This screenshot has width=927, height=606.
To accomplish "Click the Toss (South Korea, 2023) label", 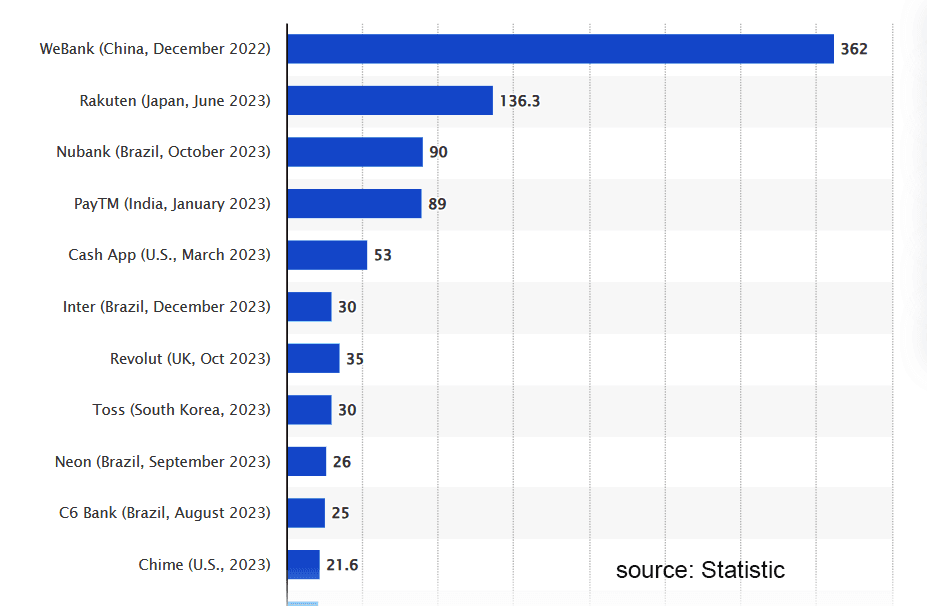I will (x=181, y=410).
